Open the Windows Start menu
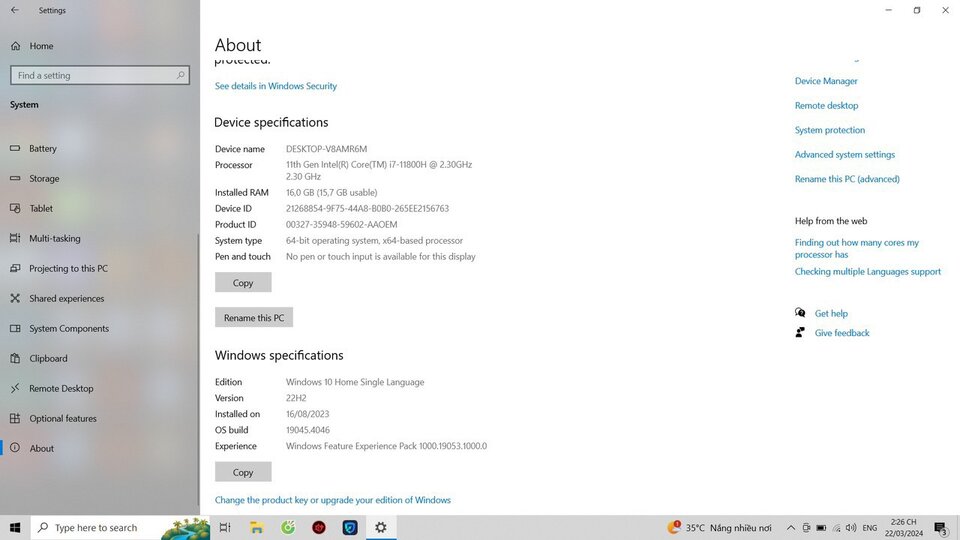Viewport: 960px width, 540px height. click(15, 527)
